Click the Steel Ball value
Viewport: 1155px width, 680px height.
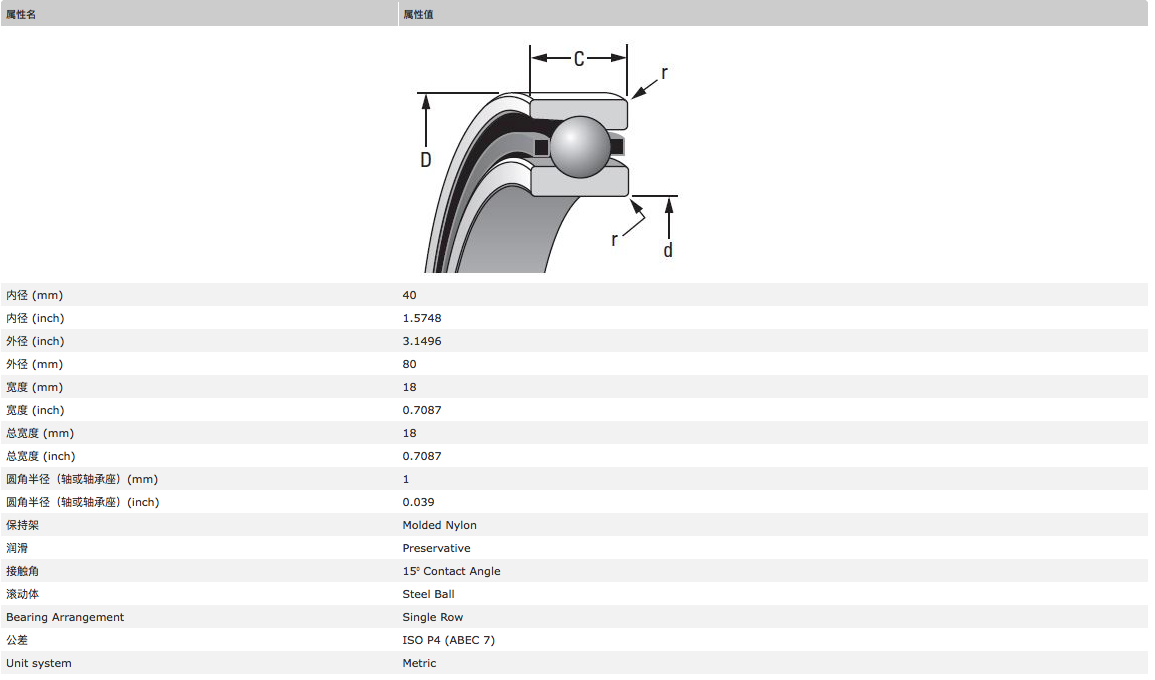(x=429, y=594)
